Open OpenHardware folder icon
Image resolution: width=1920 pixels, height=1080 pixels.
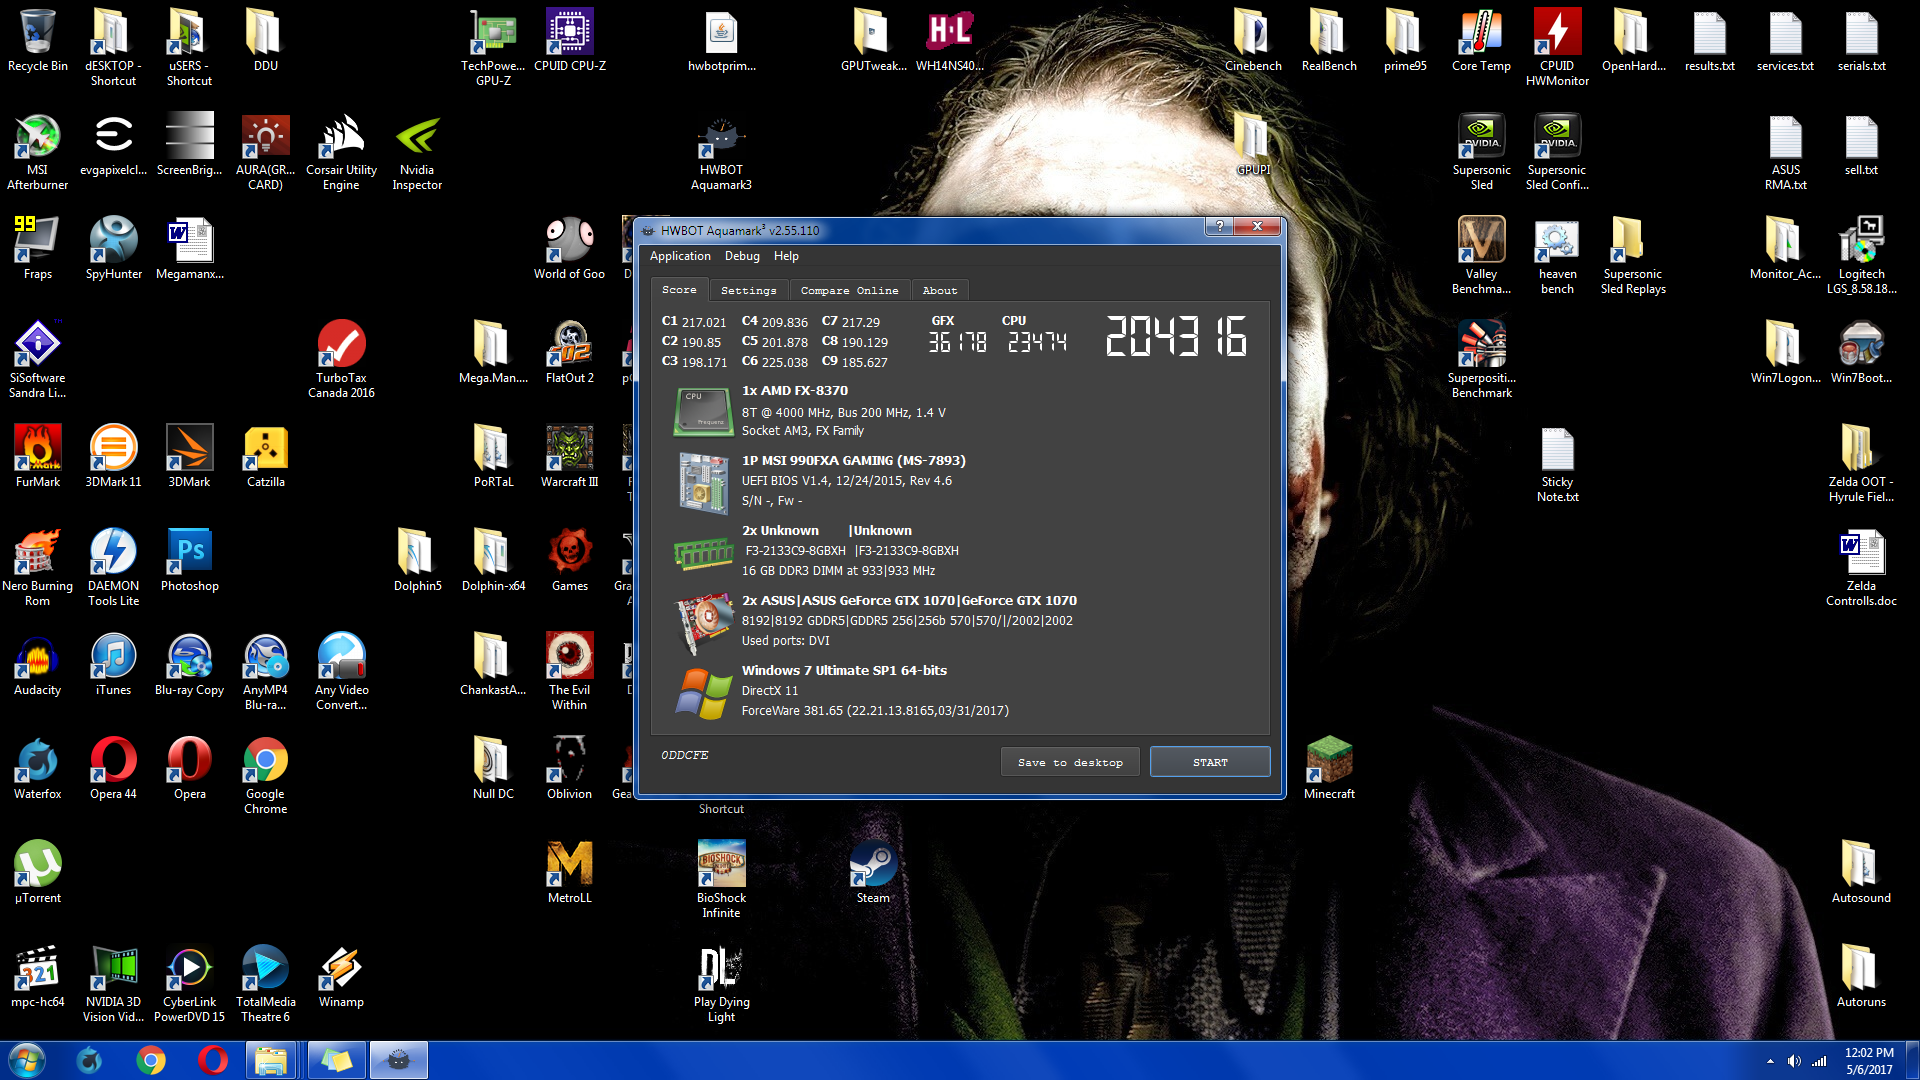(x=1633, y=40)
